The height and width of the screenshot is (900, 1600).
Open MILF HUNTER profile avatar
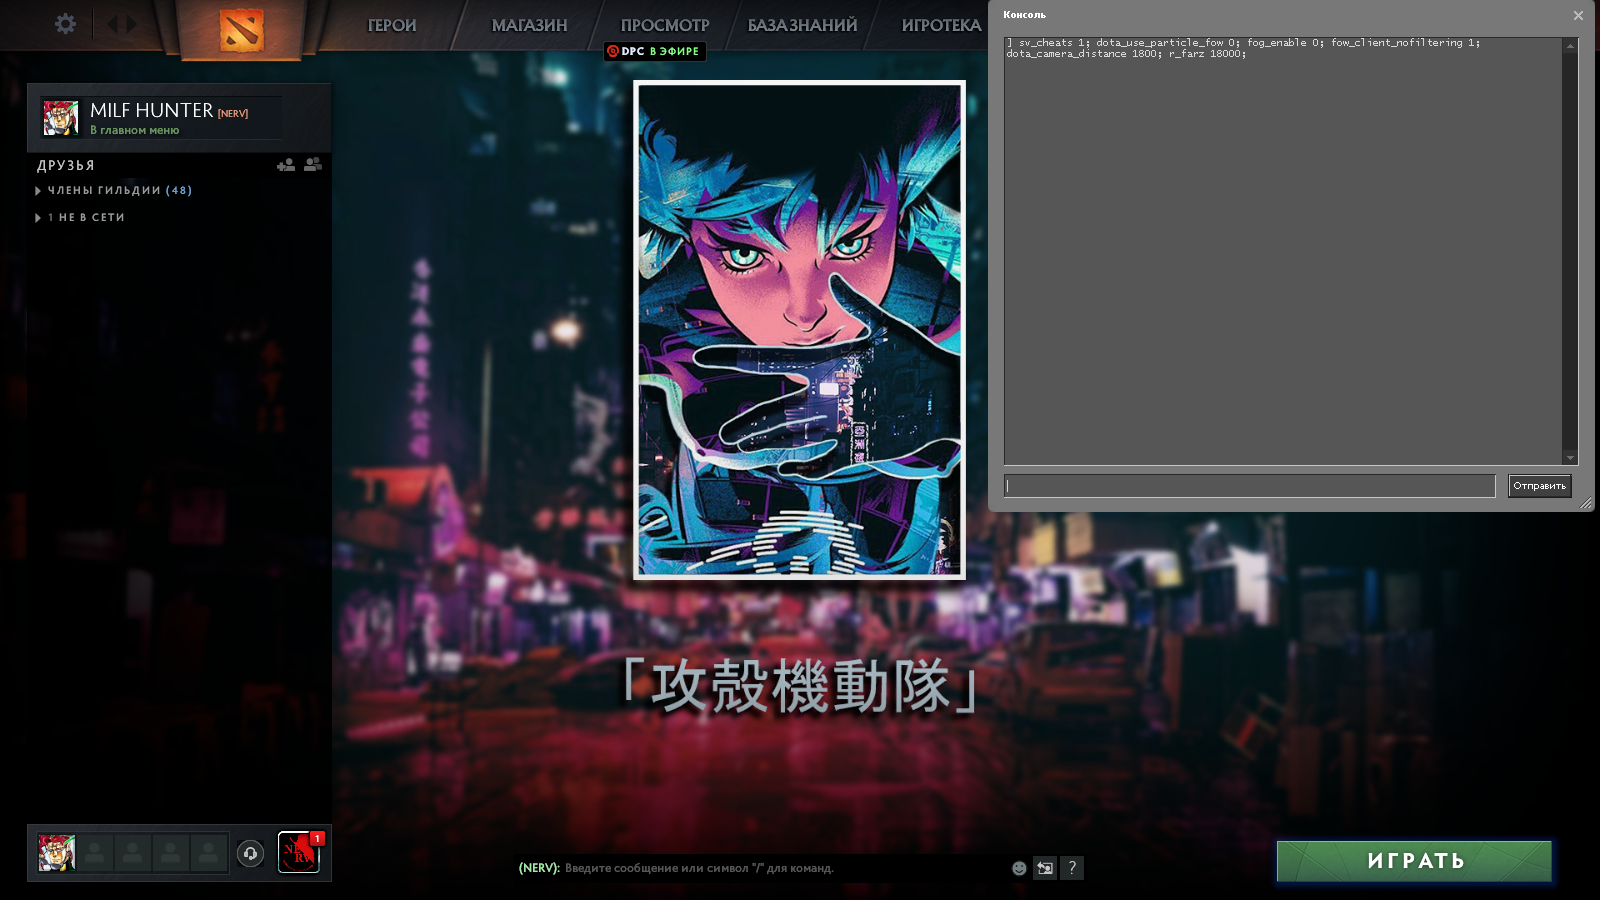tap(60, 118)
